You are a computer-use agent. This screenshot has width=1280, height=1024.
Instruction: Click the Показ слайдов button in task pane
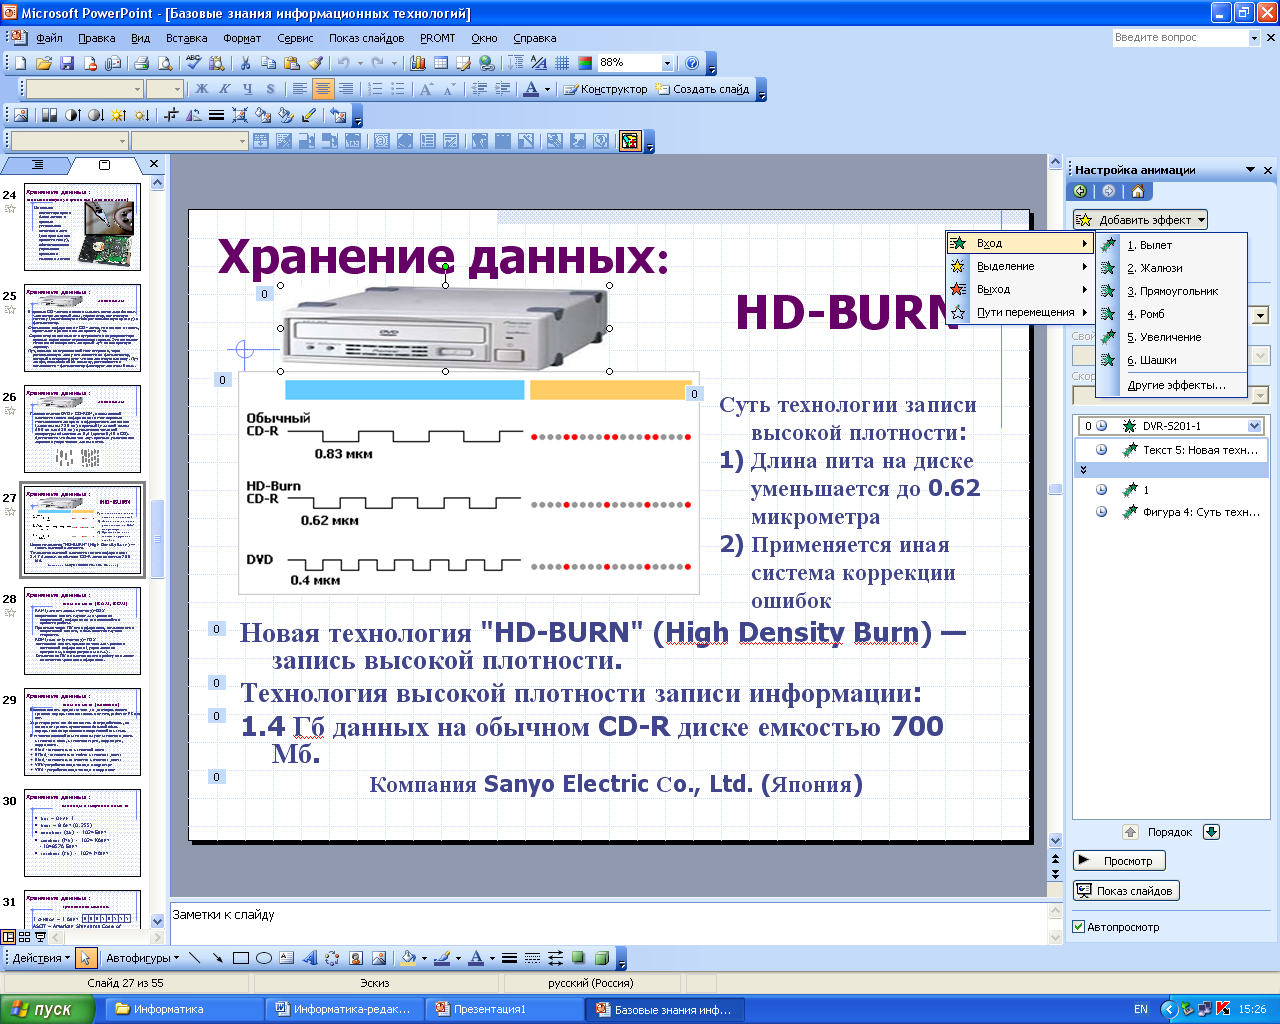coord(1126,891)
